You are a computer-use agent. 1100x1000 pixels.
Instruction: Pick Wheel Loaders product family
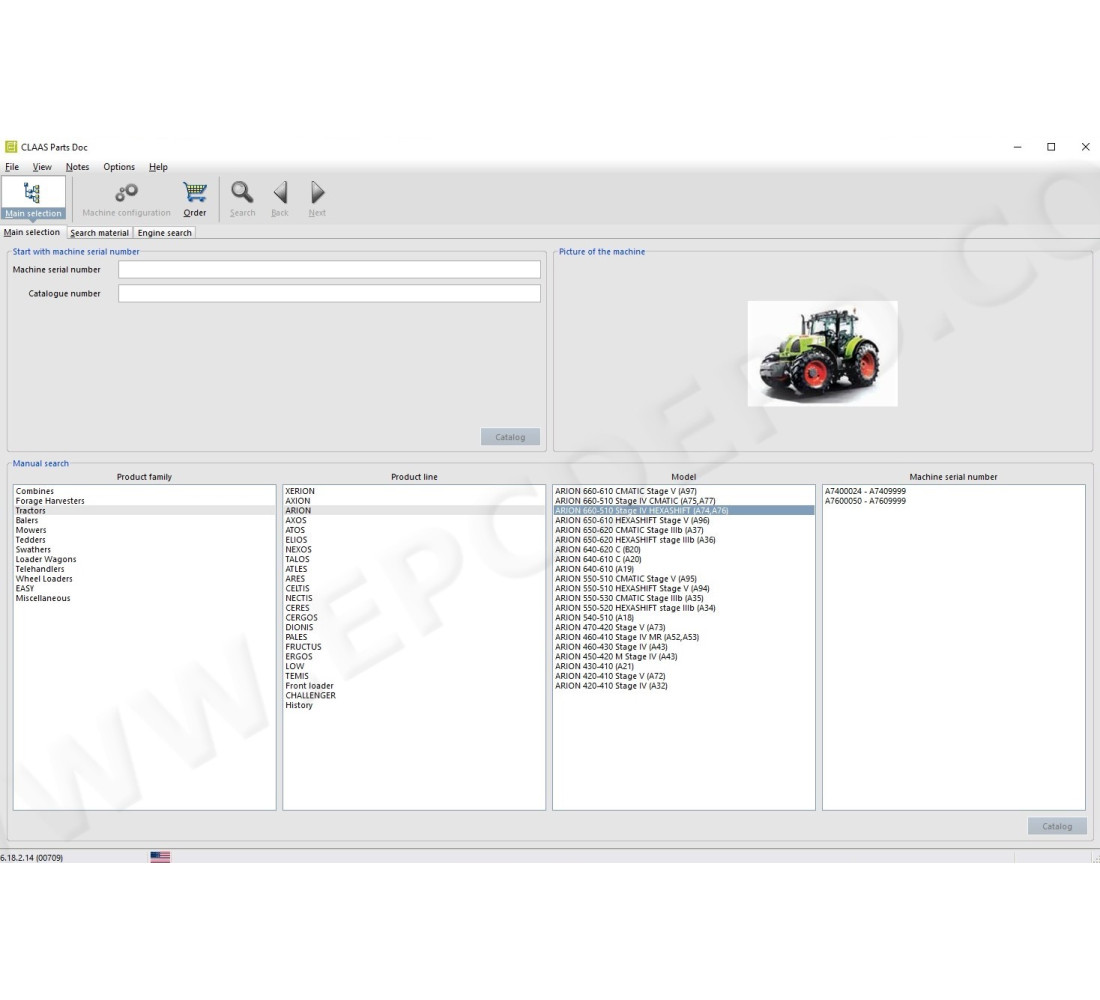pos(145,579)
